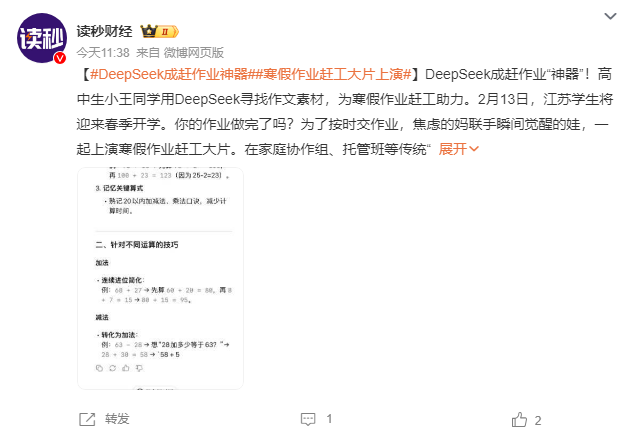Click the thumbs-up icon inside the image

[126, 368]
